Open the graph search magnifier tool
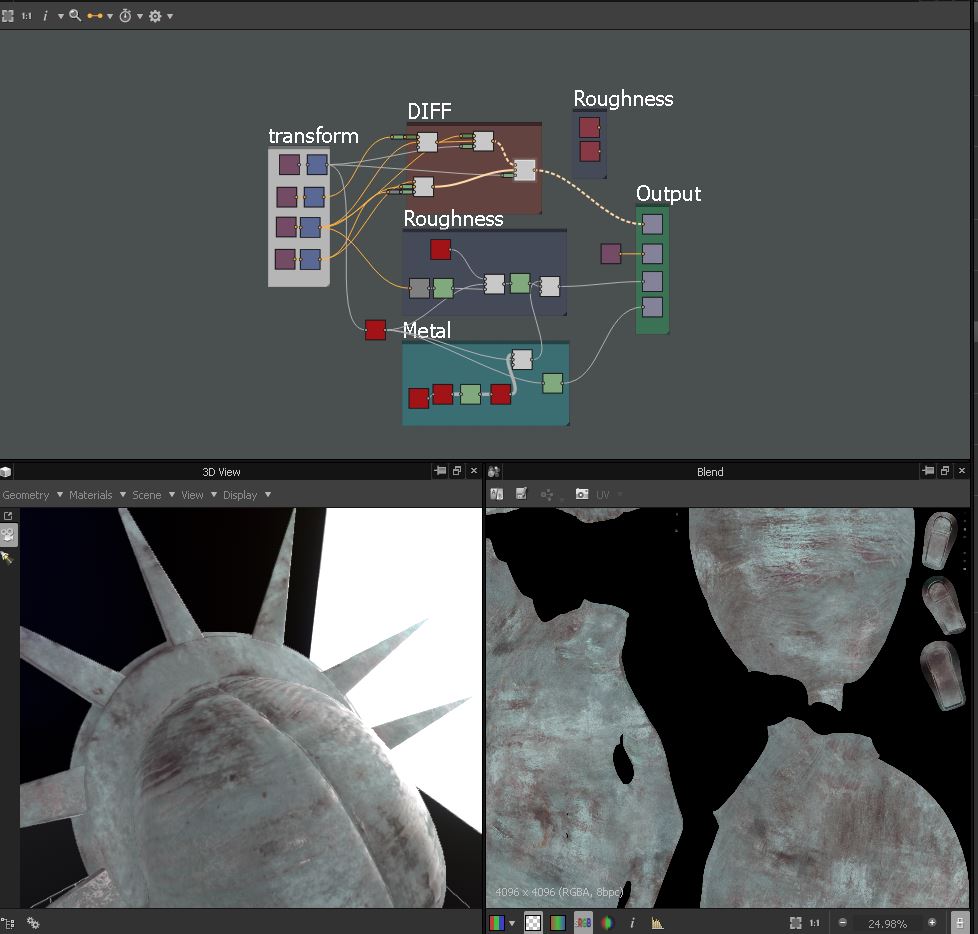Image resolution: width=978 pixels, height=934 pixels. pos(75,16)
